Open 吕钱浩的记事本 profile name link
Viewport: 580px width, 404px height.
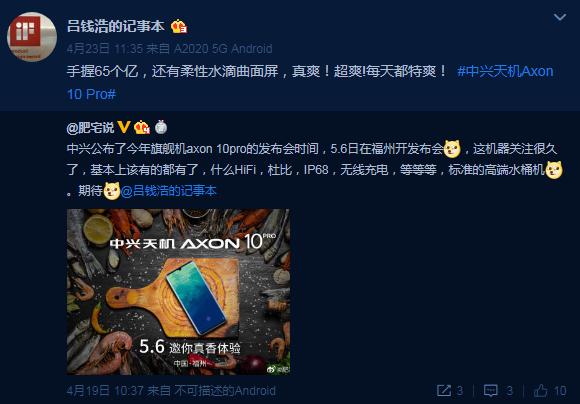pos(115,27)
